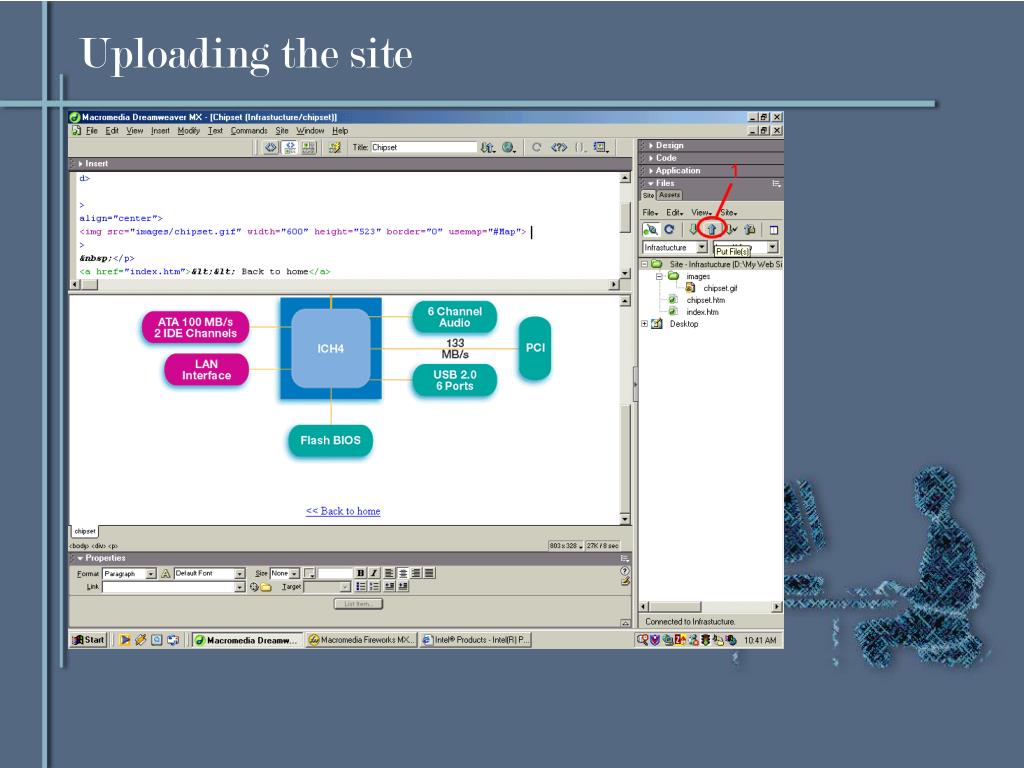This screenshot has height=768, width=1024.
Task: Create ordered list in Properties
Action: pos(374,586)
